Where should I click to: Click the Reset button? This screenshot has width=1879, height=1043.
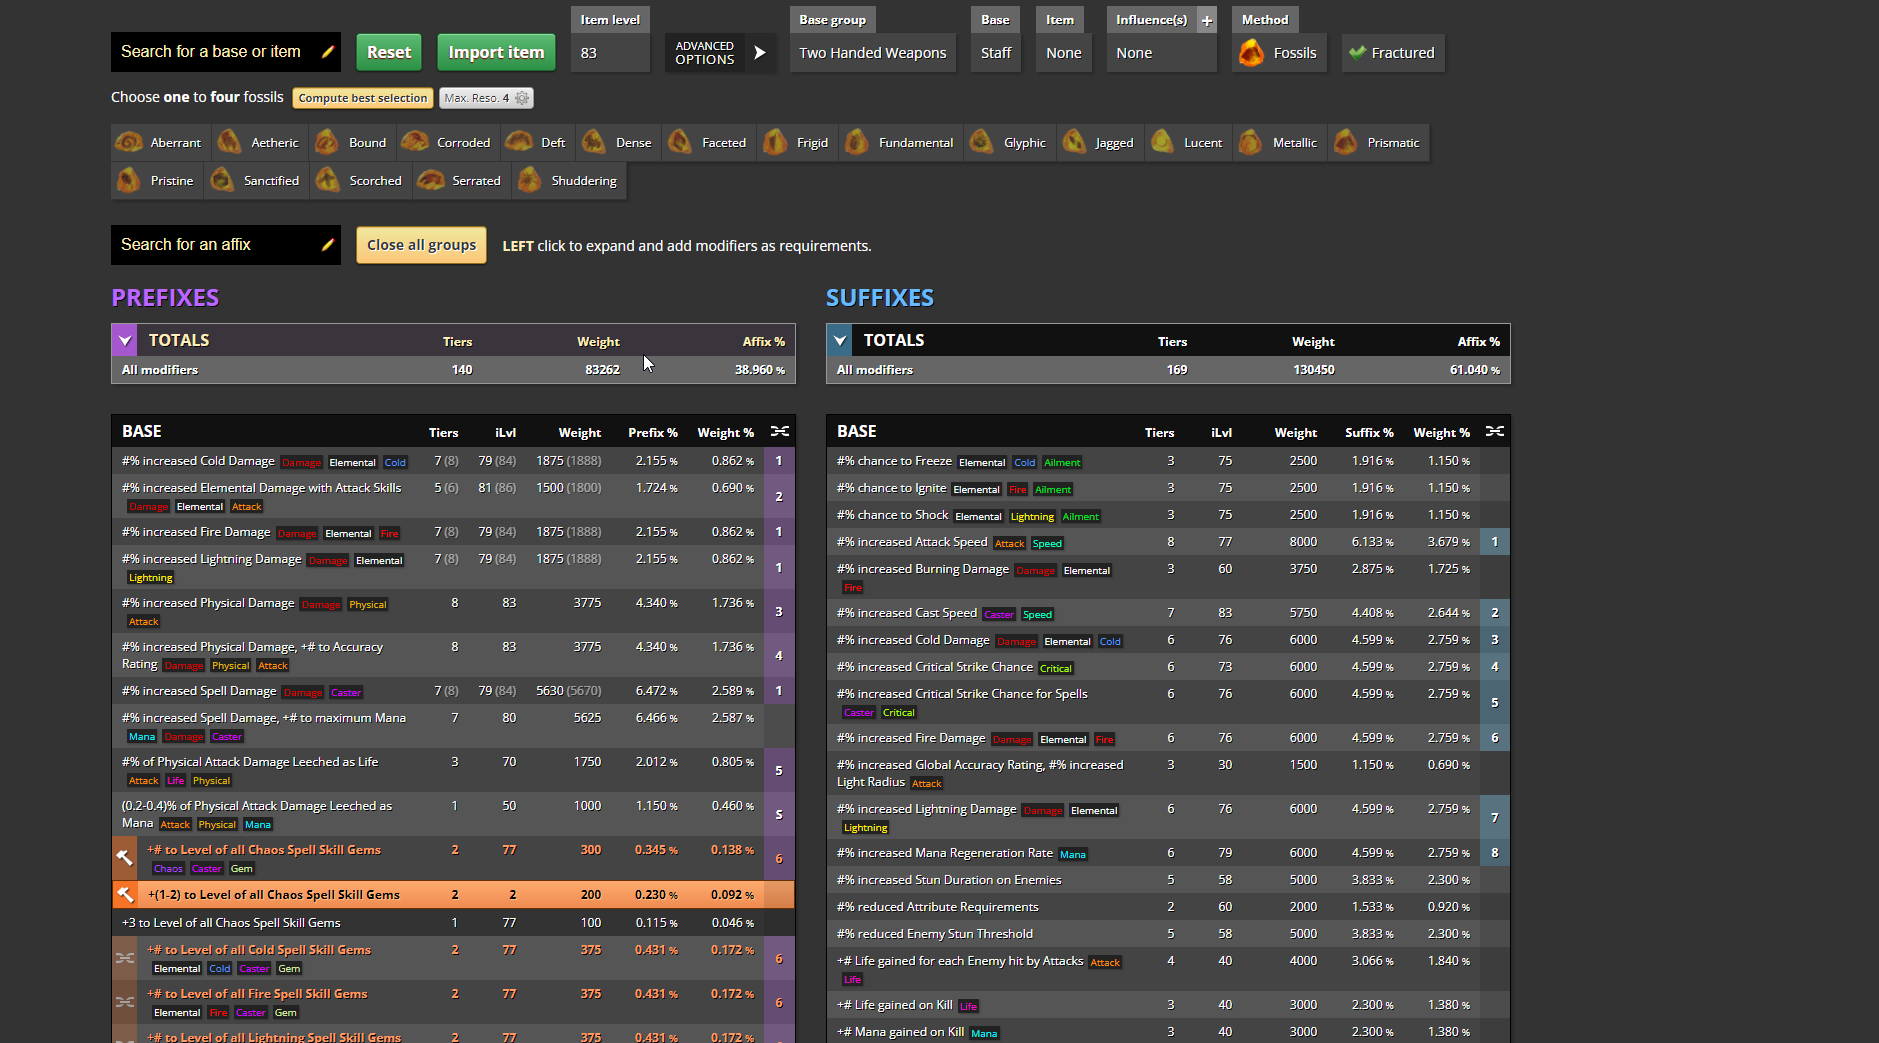(x=389, y=52)
